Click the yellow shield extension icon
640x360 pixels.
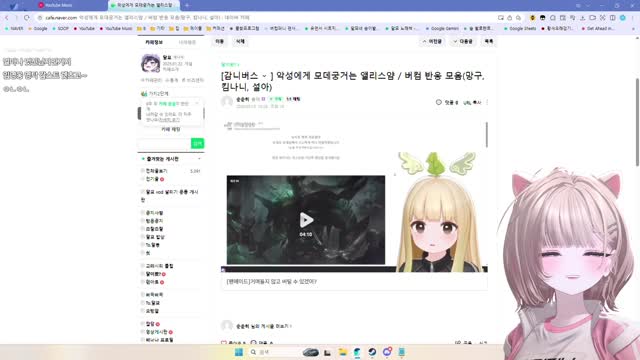(x=532, y=18)
